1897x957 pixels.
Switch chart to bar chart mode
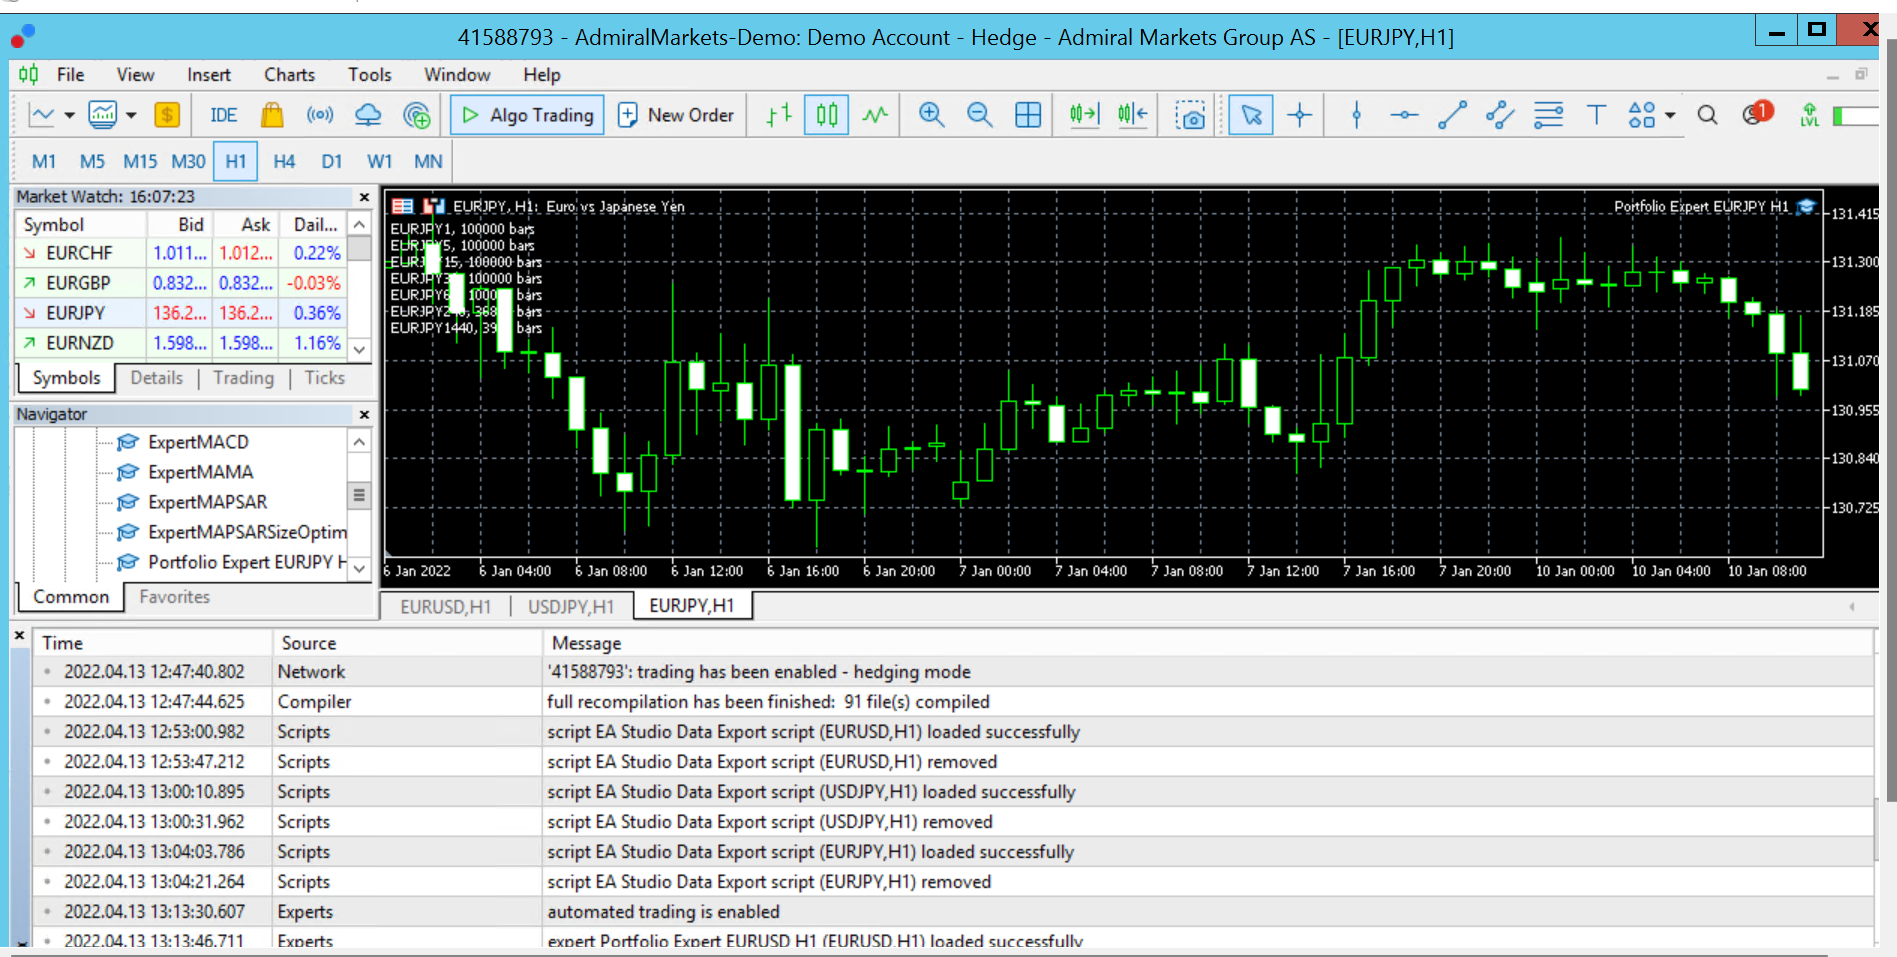(779, 115)
